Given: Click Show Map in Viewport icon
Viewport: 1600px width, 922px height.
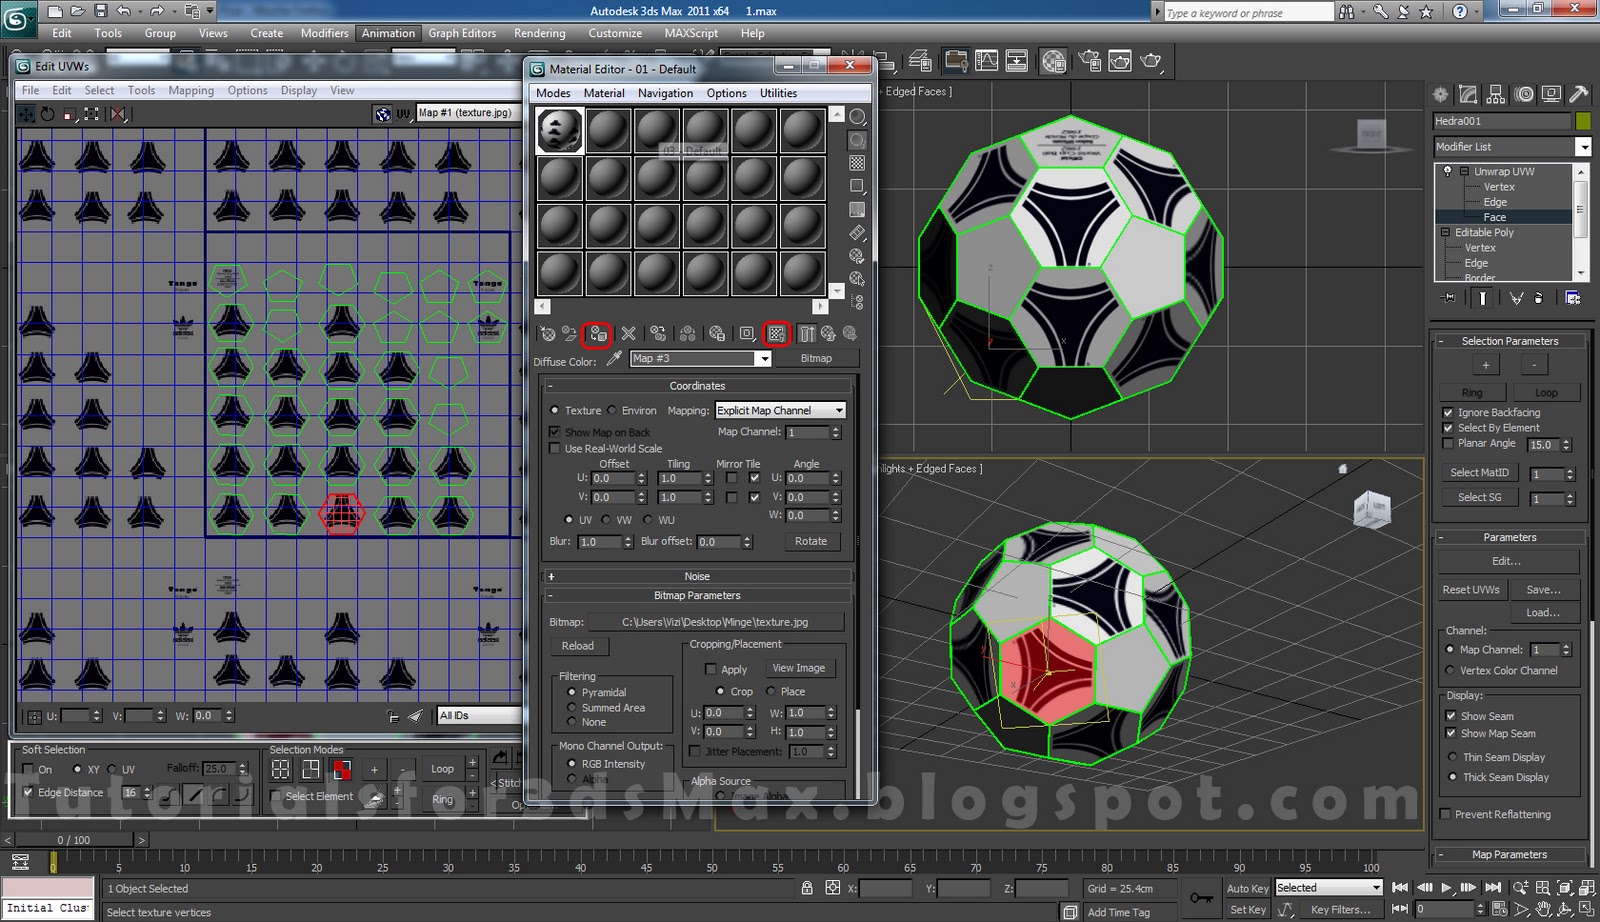Looking at the screenshot, I should pos(777,334).
